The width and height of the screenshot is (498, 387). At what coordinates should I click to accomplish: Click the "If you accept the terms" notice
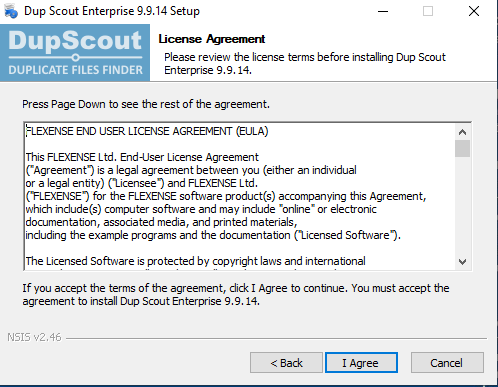(x=236, y=294)
